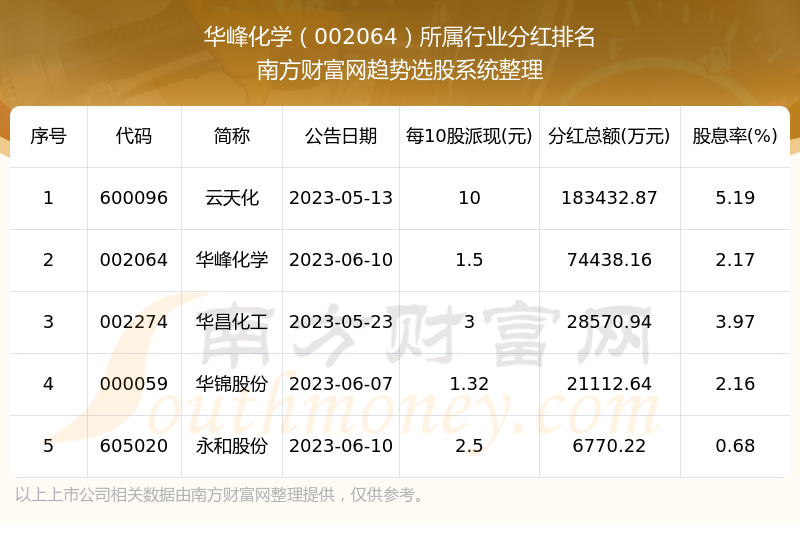Open the 华锦股份 stock name
The width and height of the screenshot is (800, 544).
pyautogui.click(x=232, y=384)
